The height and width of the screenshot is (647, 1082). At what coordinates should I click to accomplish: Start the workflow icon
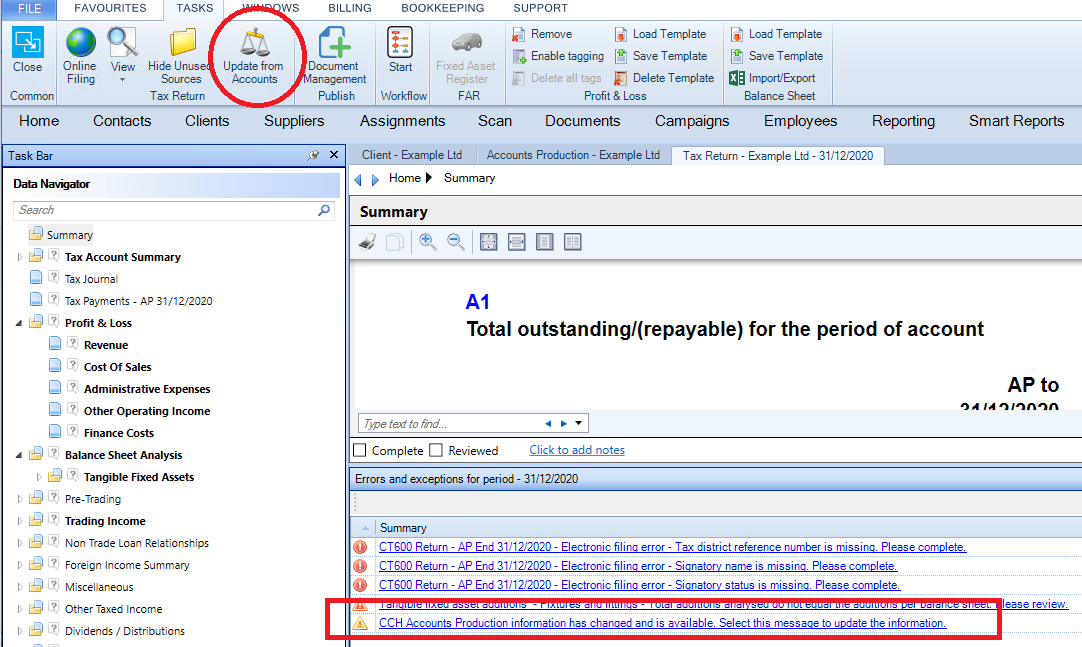tap(400, 42)
